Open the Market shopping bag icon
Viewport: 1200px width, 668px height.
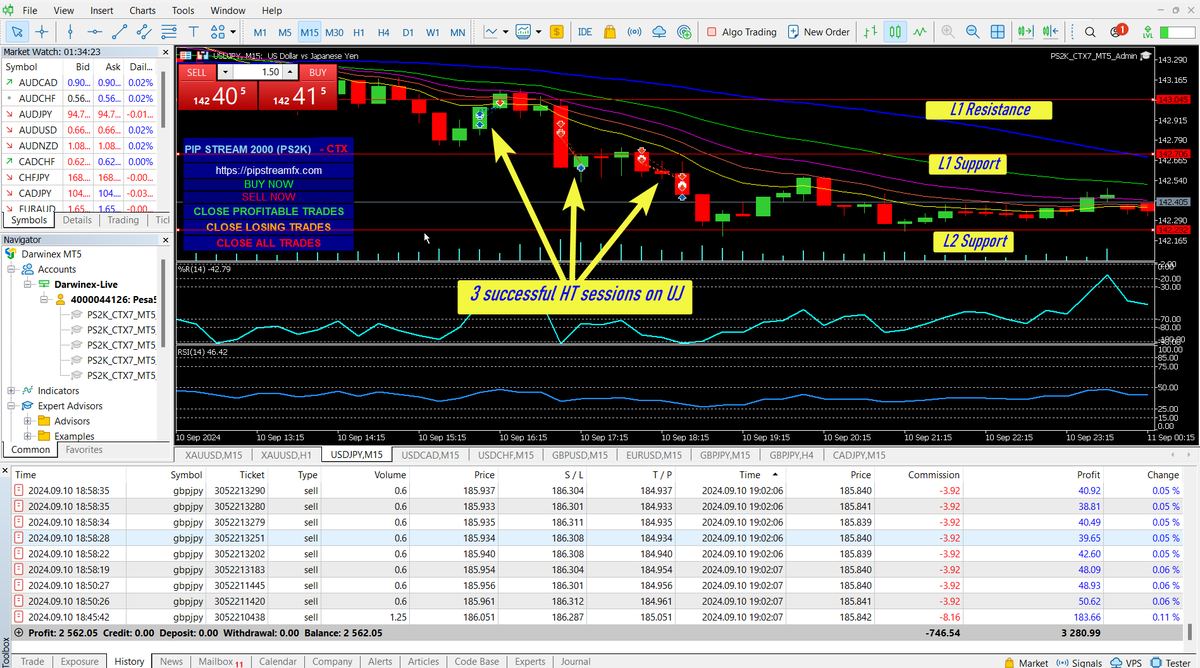click(610, 32)
